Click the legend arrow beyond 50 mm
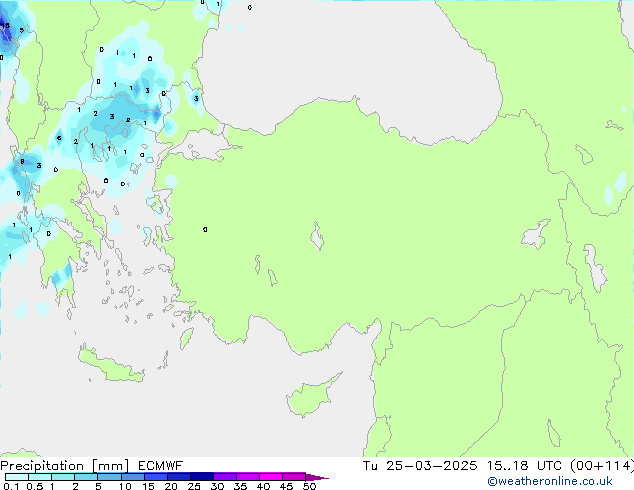The height and width of the screenshot is (490, 634). point(317,478)
